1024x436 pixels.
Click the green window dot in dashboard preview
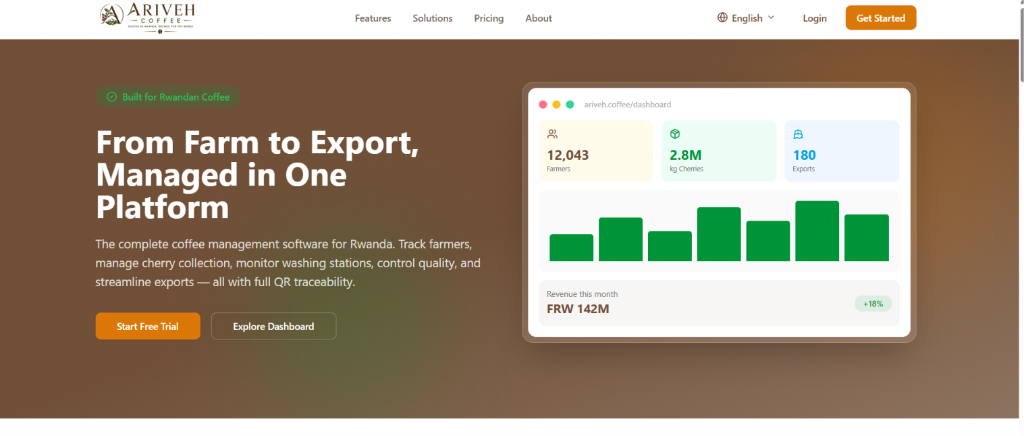coord(570,104)
